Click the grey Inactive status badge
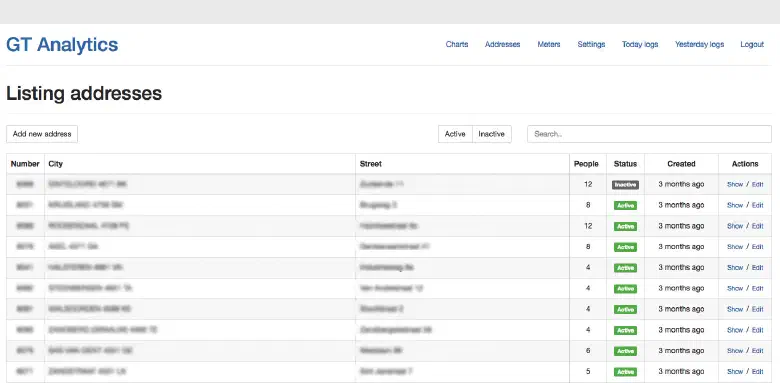The image size is (780, 383). pos(625,185)
